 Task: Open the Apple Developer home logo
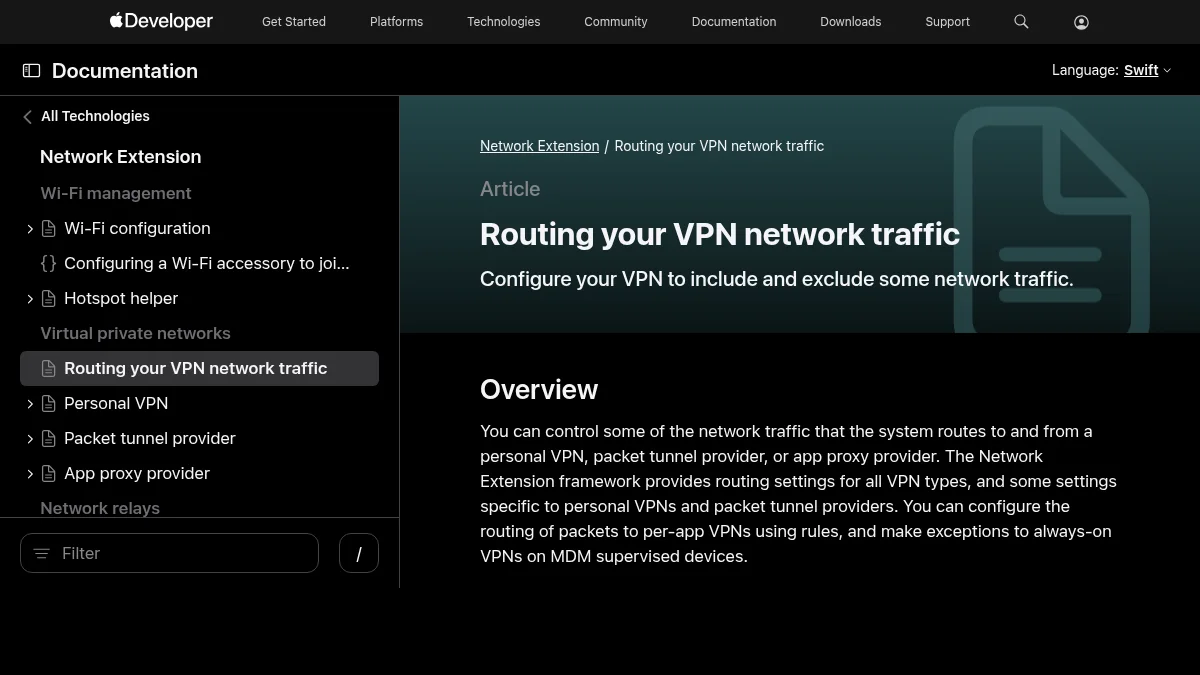(x=161, y=21)
